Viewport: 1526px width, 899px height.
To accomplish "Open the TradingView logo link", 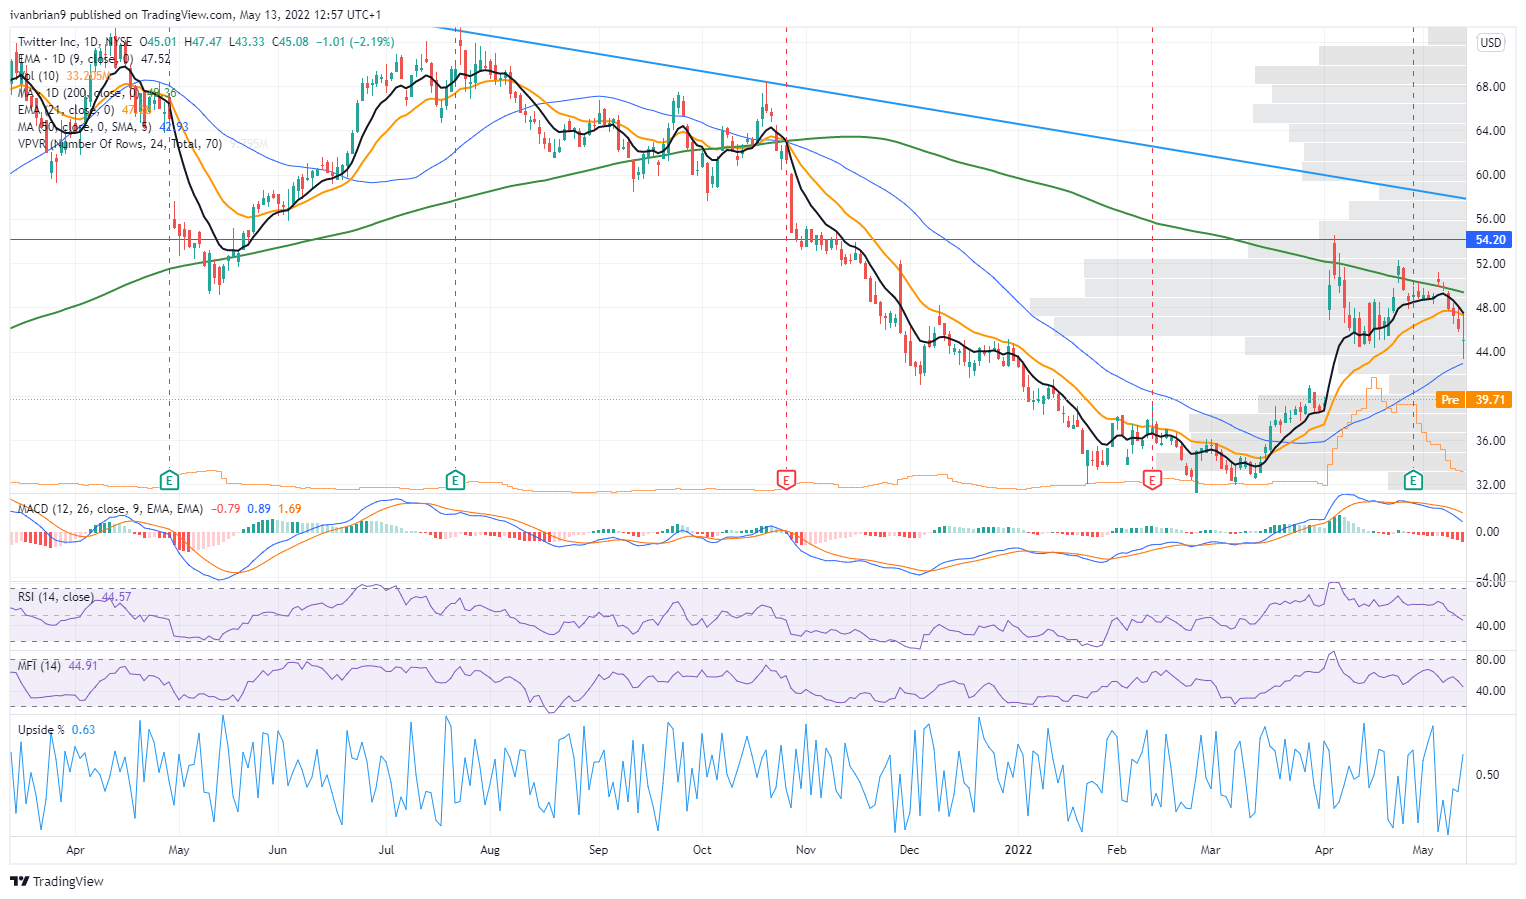I will [x=57, y=881].
